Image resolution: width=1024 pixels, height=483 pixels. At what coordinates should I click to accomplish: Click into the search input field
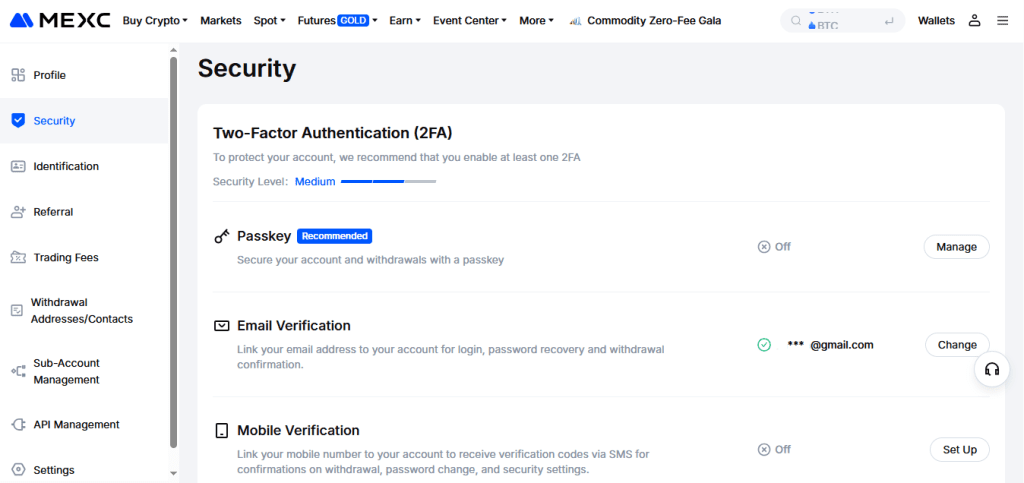click(842, 21)
